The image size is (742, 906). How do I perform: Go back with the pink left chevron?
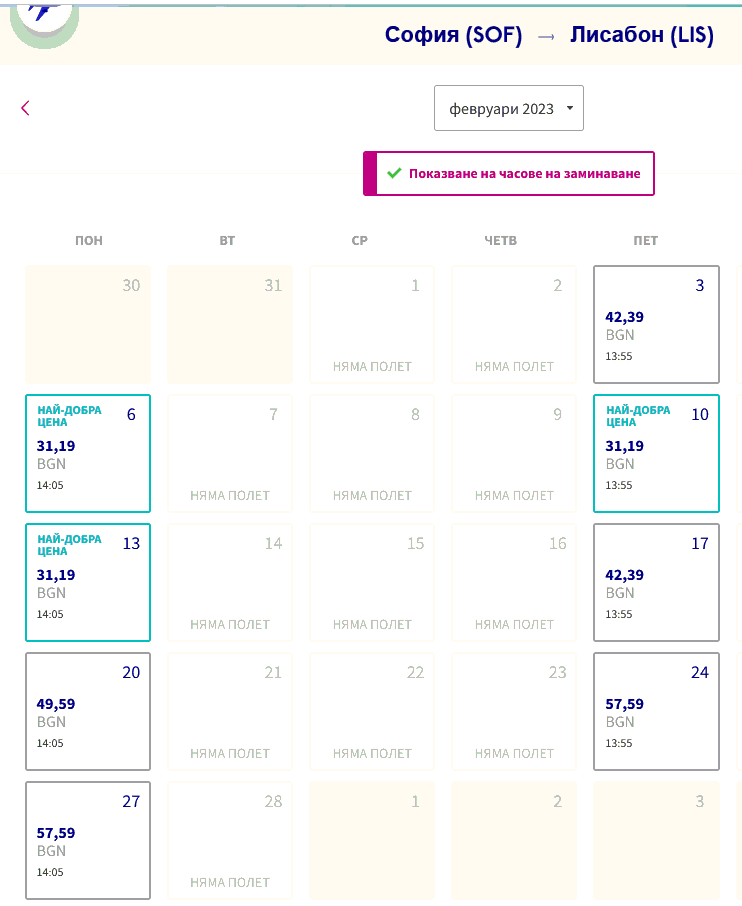coord(25,108)
